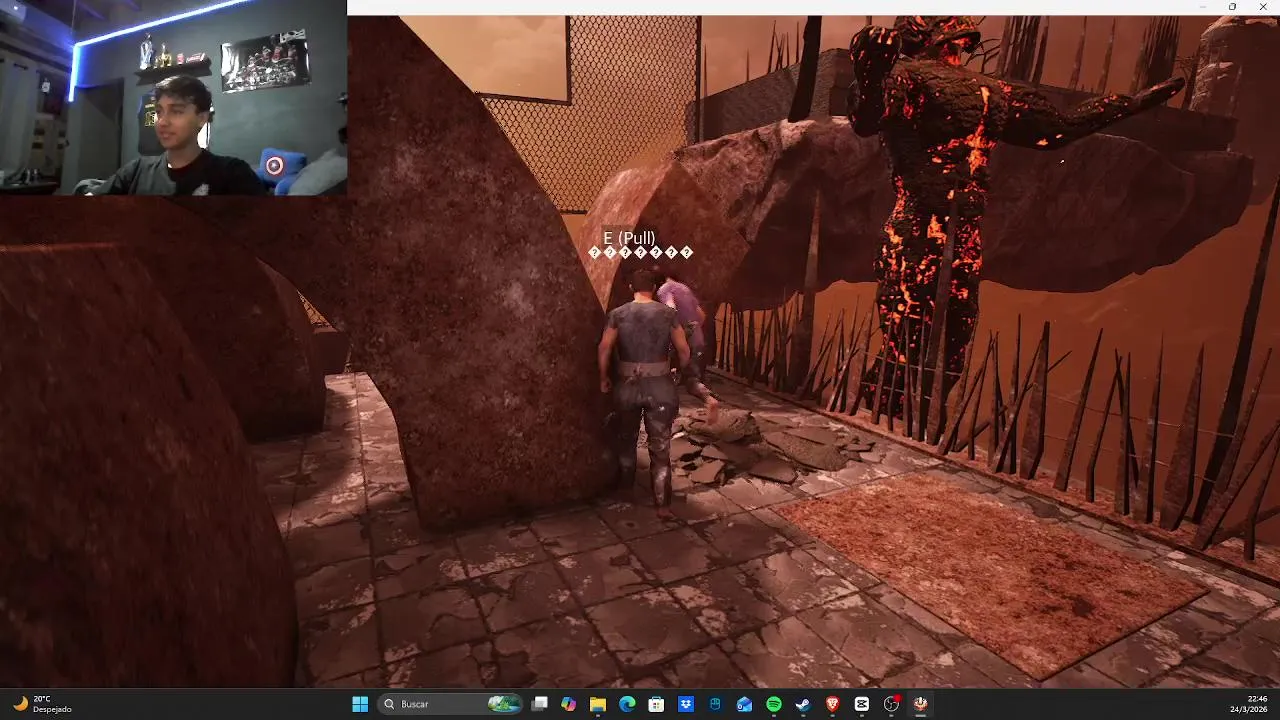Open Task View from taskbar

(x=539, y=704)
